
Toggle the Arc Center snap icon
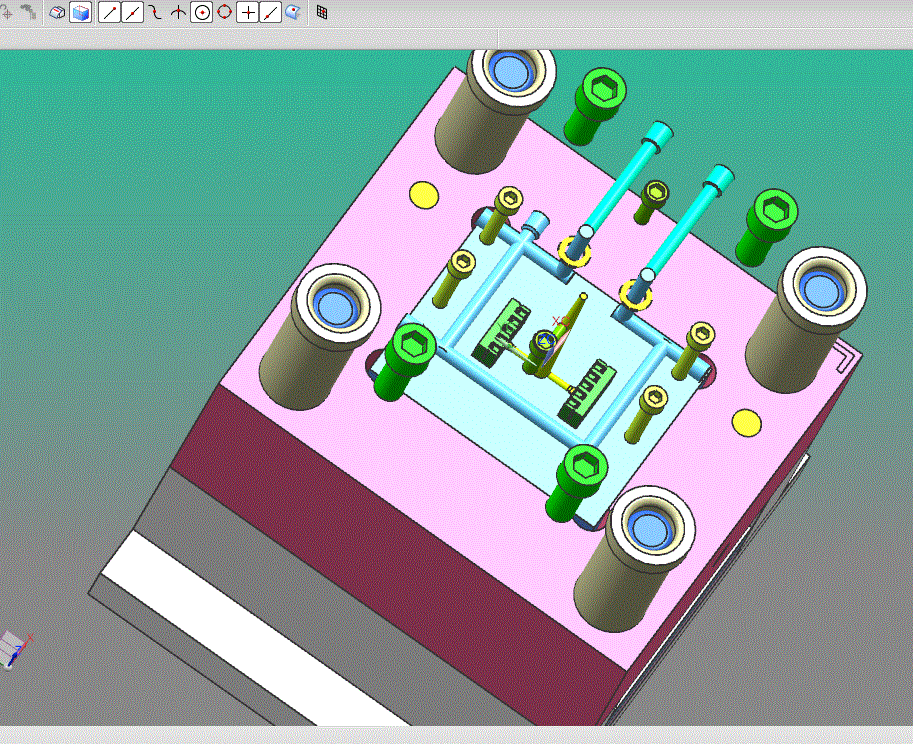(201, 12)
